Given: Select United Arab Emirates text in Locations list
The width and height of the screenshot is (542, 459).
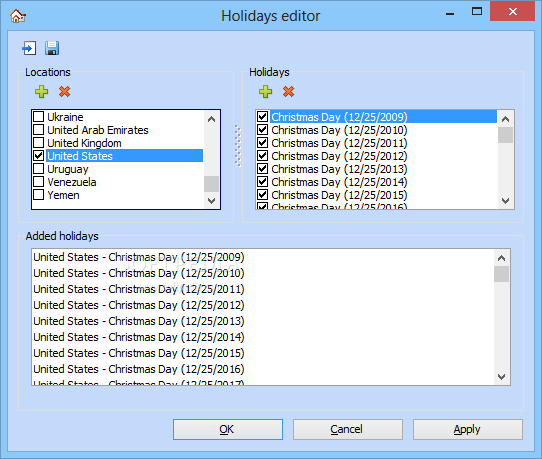Looking at the screenshot, I should [98, 130].
